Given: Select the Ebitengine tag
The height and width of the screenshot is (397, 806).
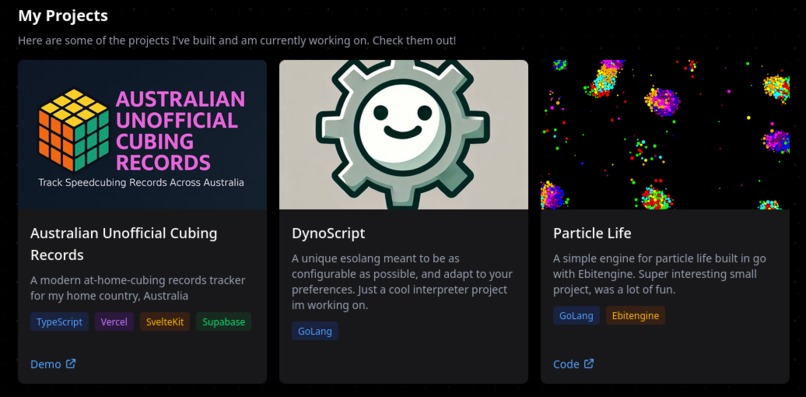Looking at the screenshot, I should click(635, 315).
